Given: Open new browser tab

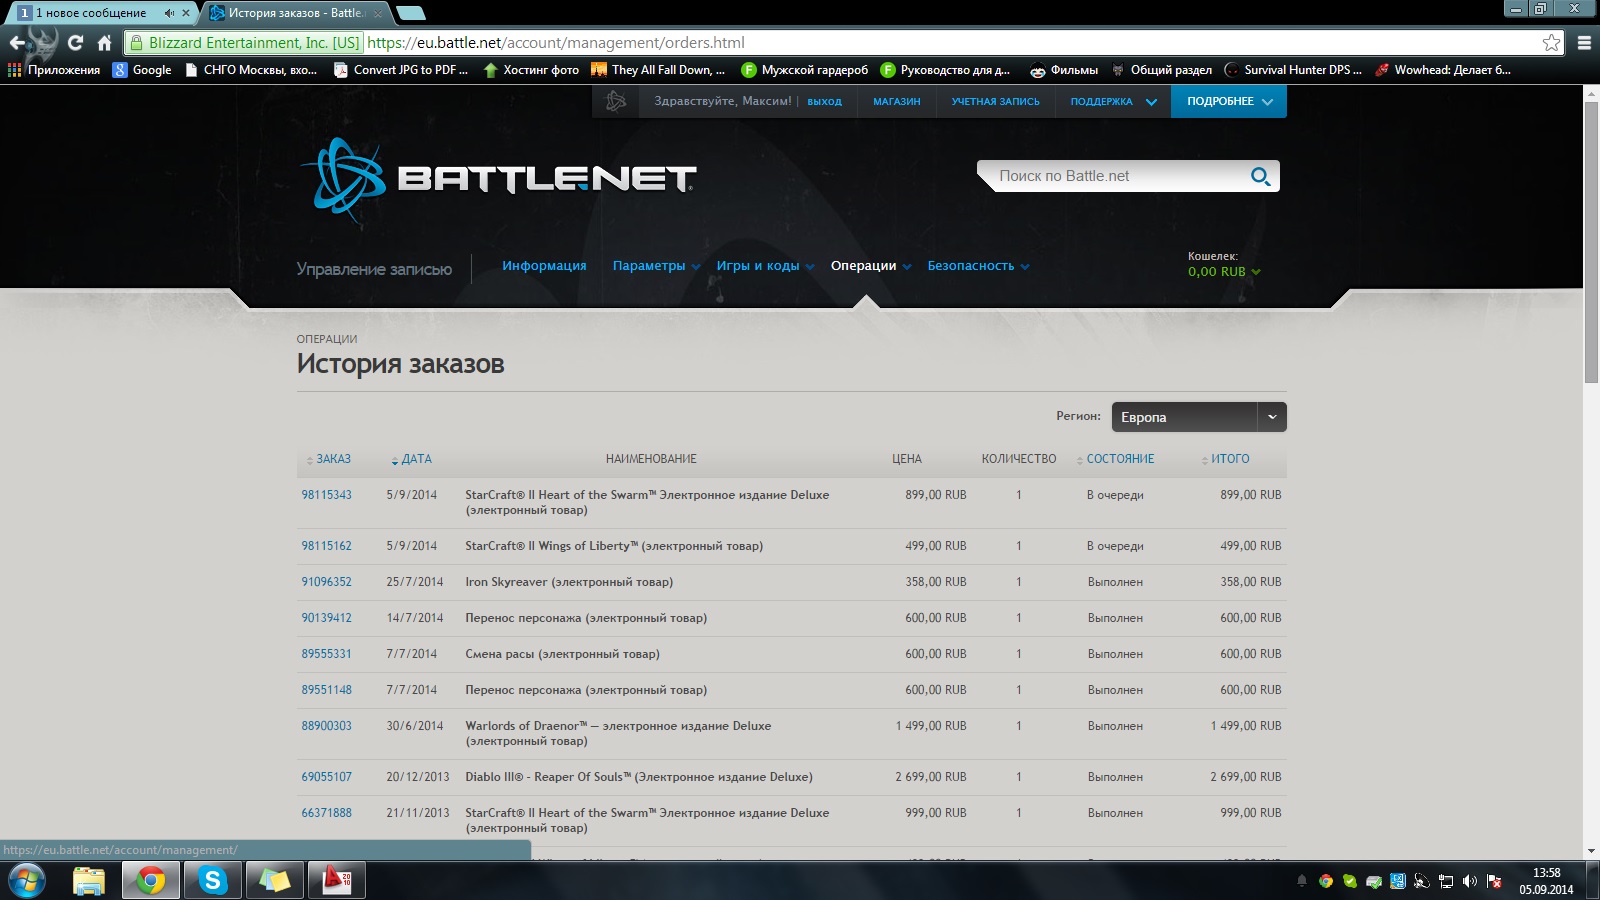Looking at the screenshot, I should coord(411,13).
